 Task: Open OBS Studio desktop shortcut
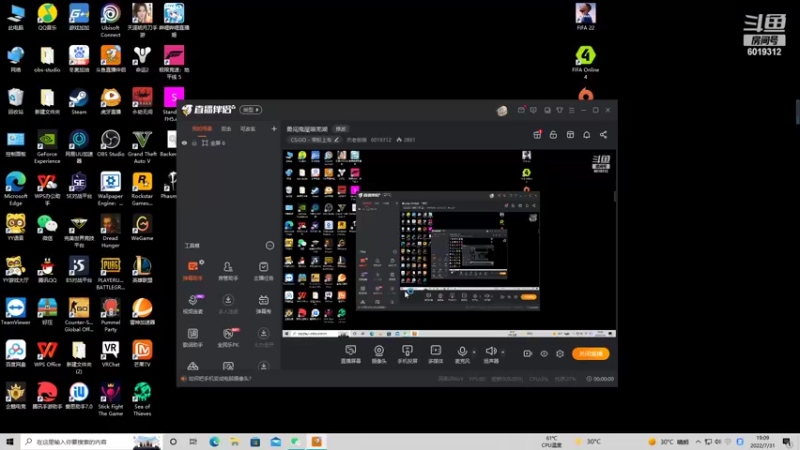point(110,143)
